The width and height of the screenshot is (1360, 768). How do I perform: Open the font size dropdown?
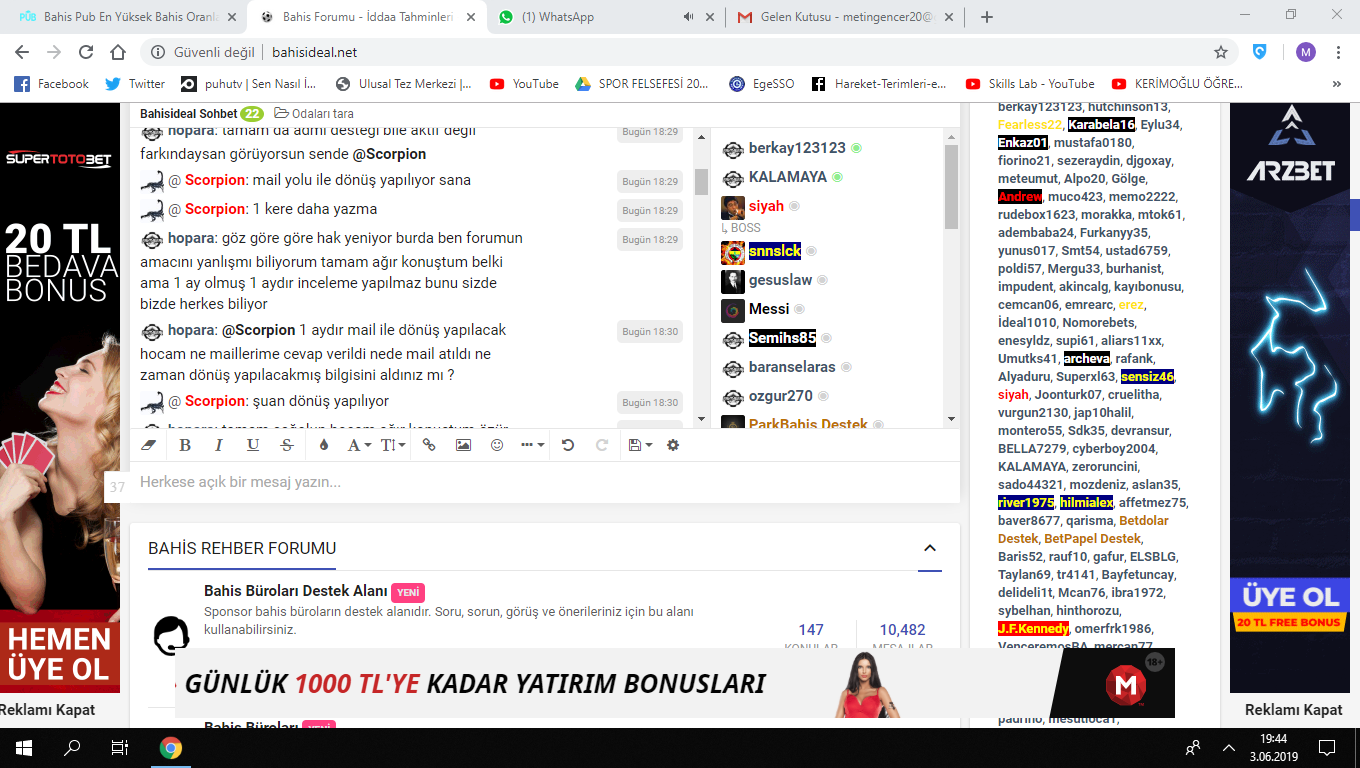click(x=393, y=445)
